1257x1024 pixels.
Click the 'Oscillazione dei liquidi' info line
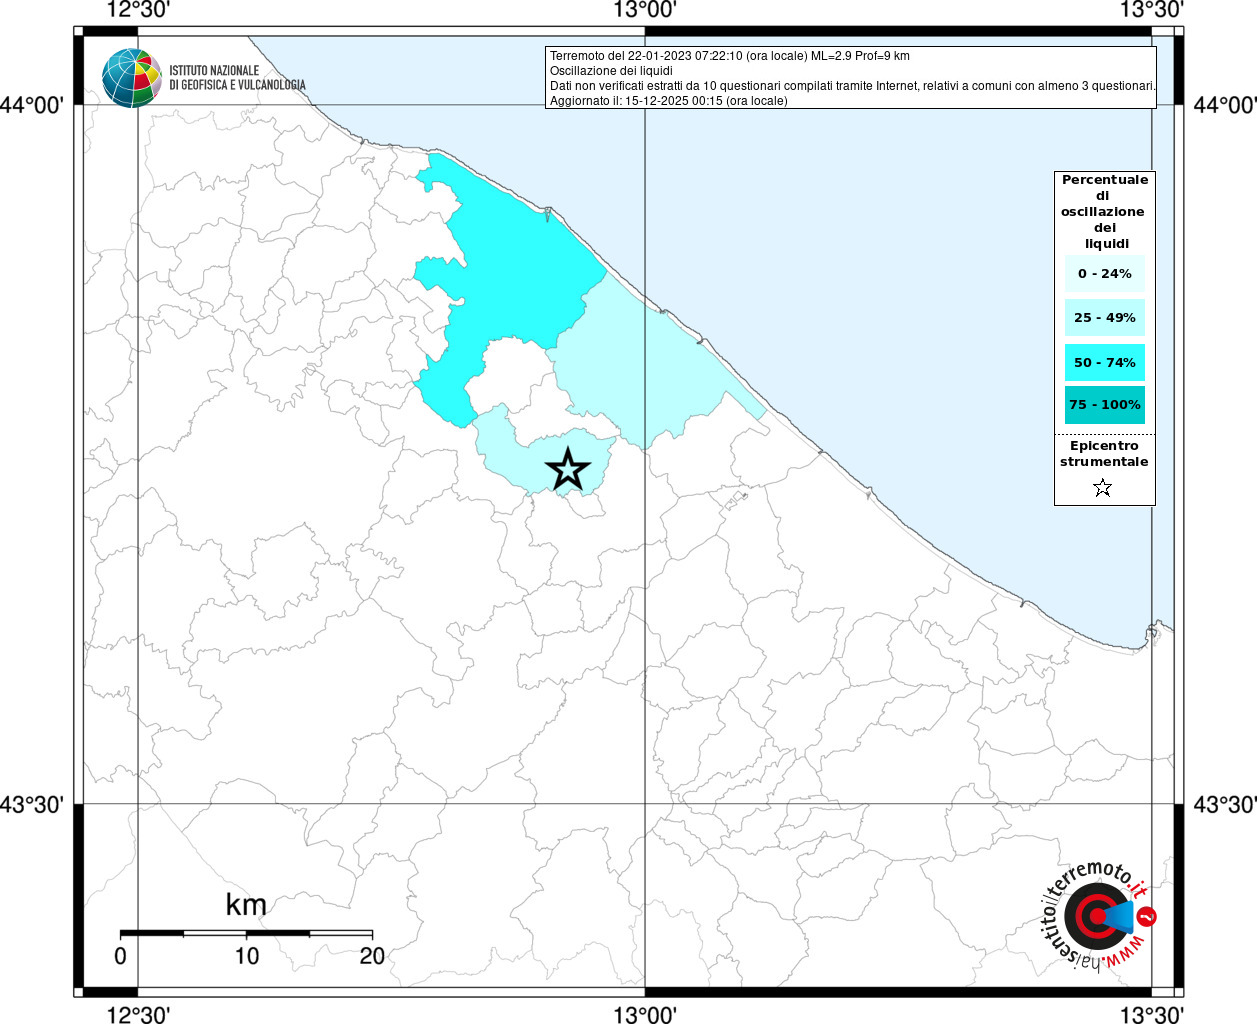click(x=611, y=71)
